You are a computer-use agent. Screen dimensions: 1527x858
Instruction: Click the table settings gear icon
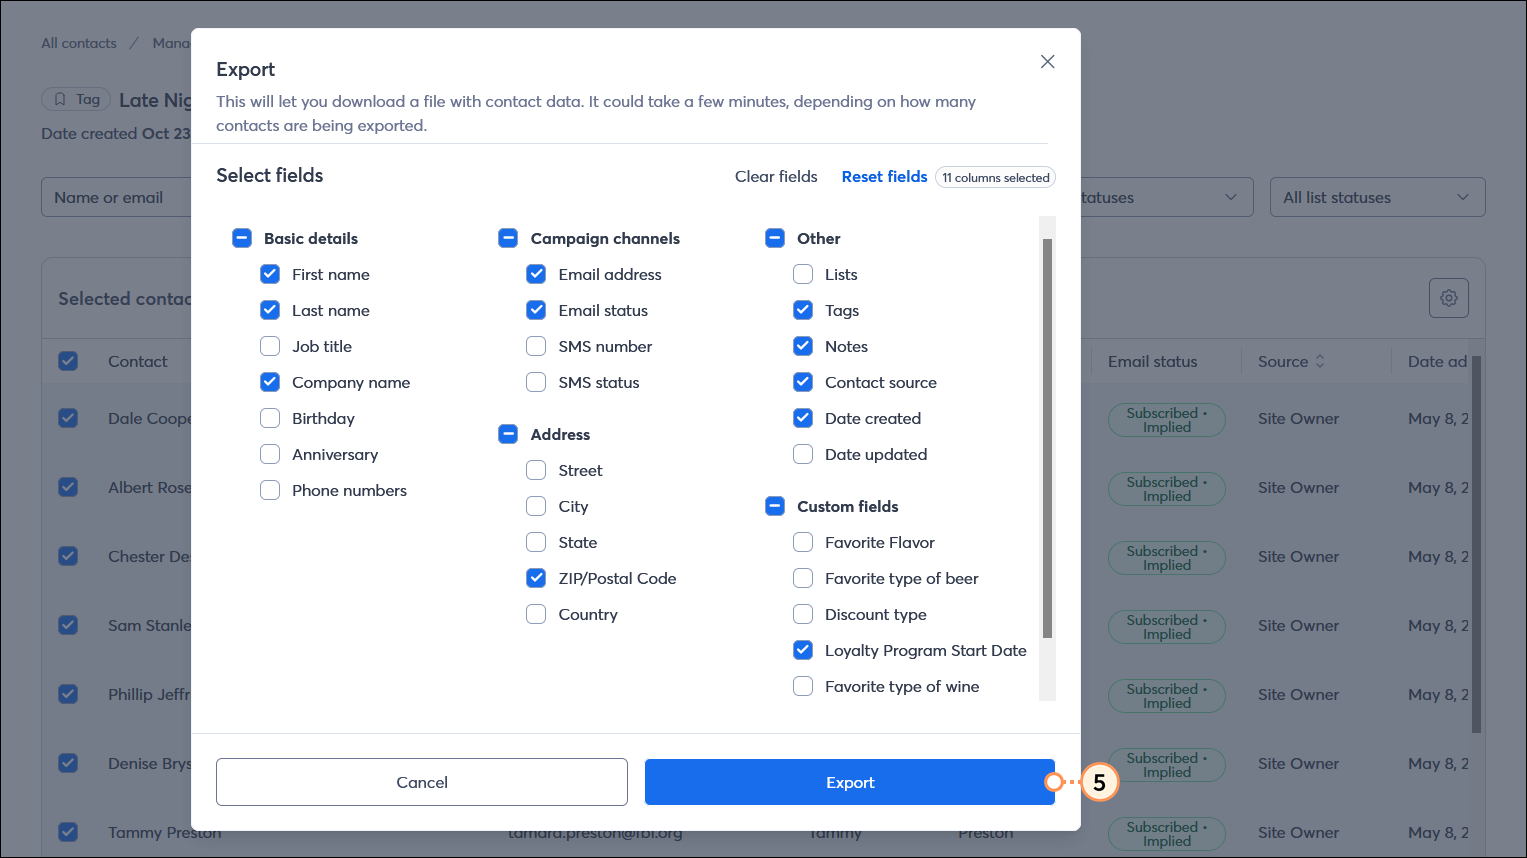tap(1448, 297)
